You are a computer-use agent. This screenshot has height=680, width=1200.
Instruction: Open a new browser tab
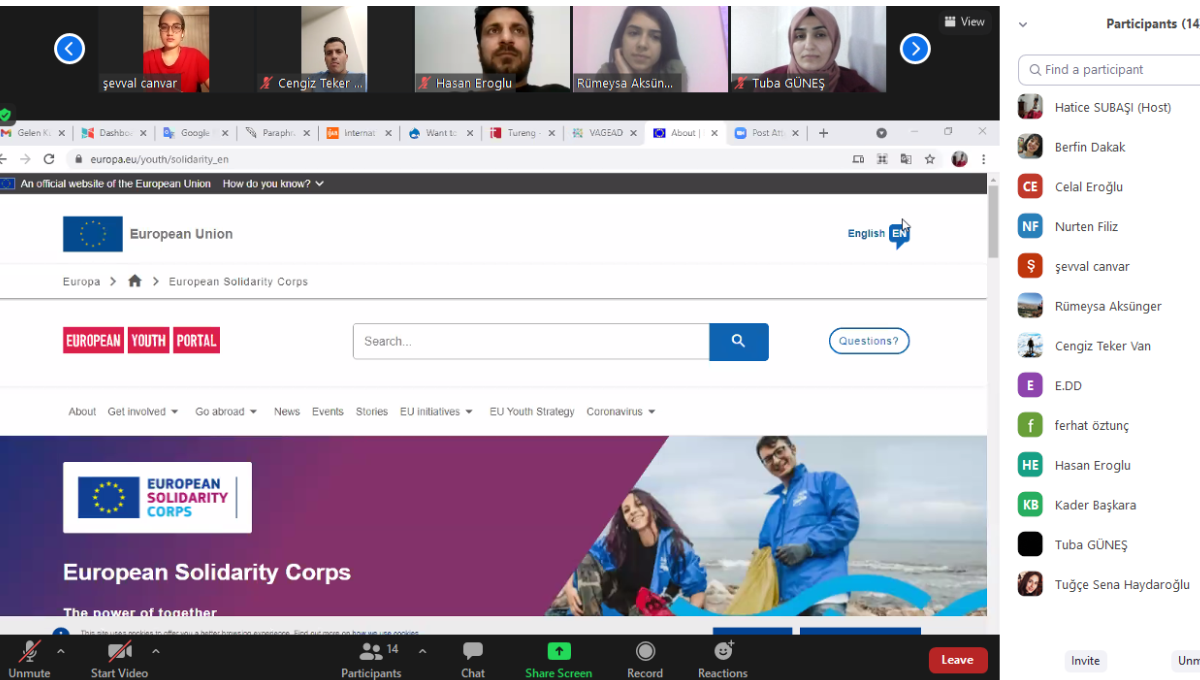click(823, 133)
